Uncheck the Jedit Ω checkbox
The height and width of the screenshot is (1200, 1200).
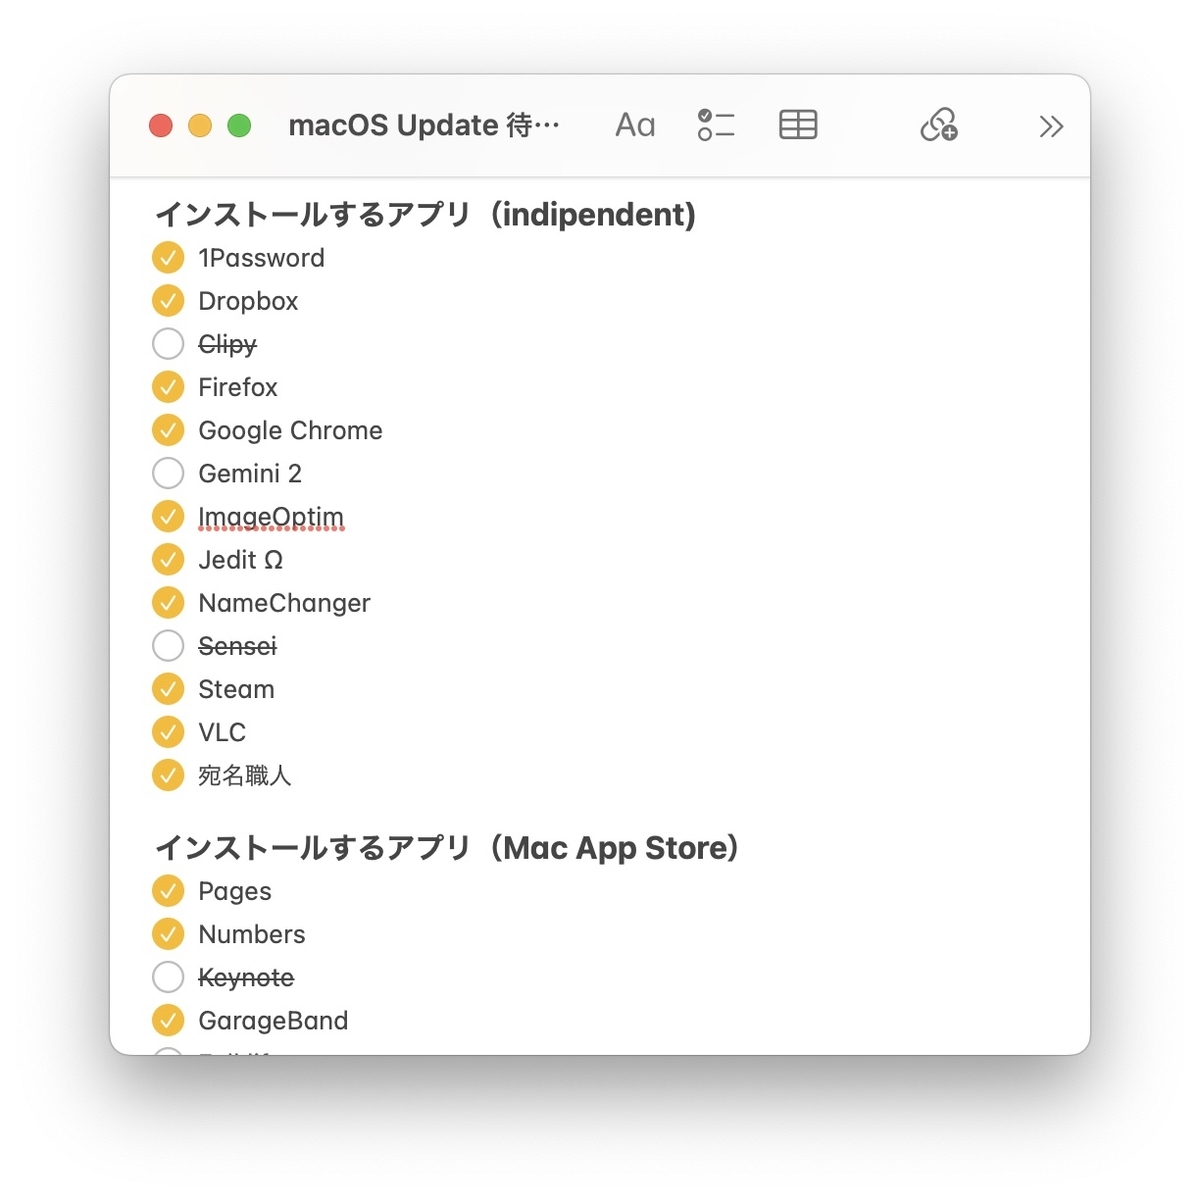(x=168, y=560)
